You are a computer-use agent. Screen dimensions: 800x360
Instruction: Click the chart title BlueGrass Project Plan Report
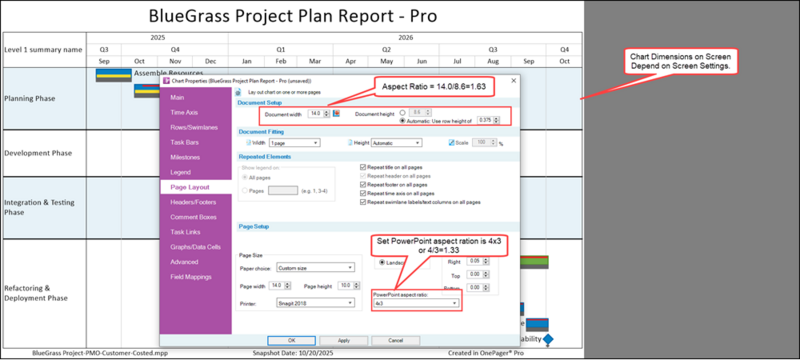[293, 16]
